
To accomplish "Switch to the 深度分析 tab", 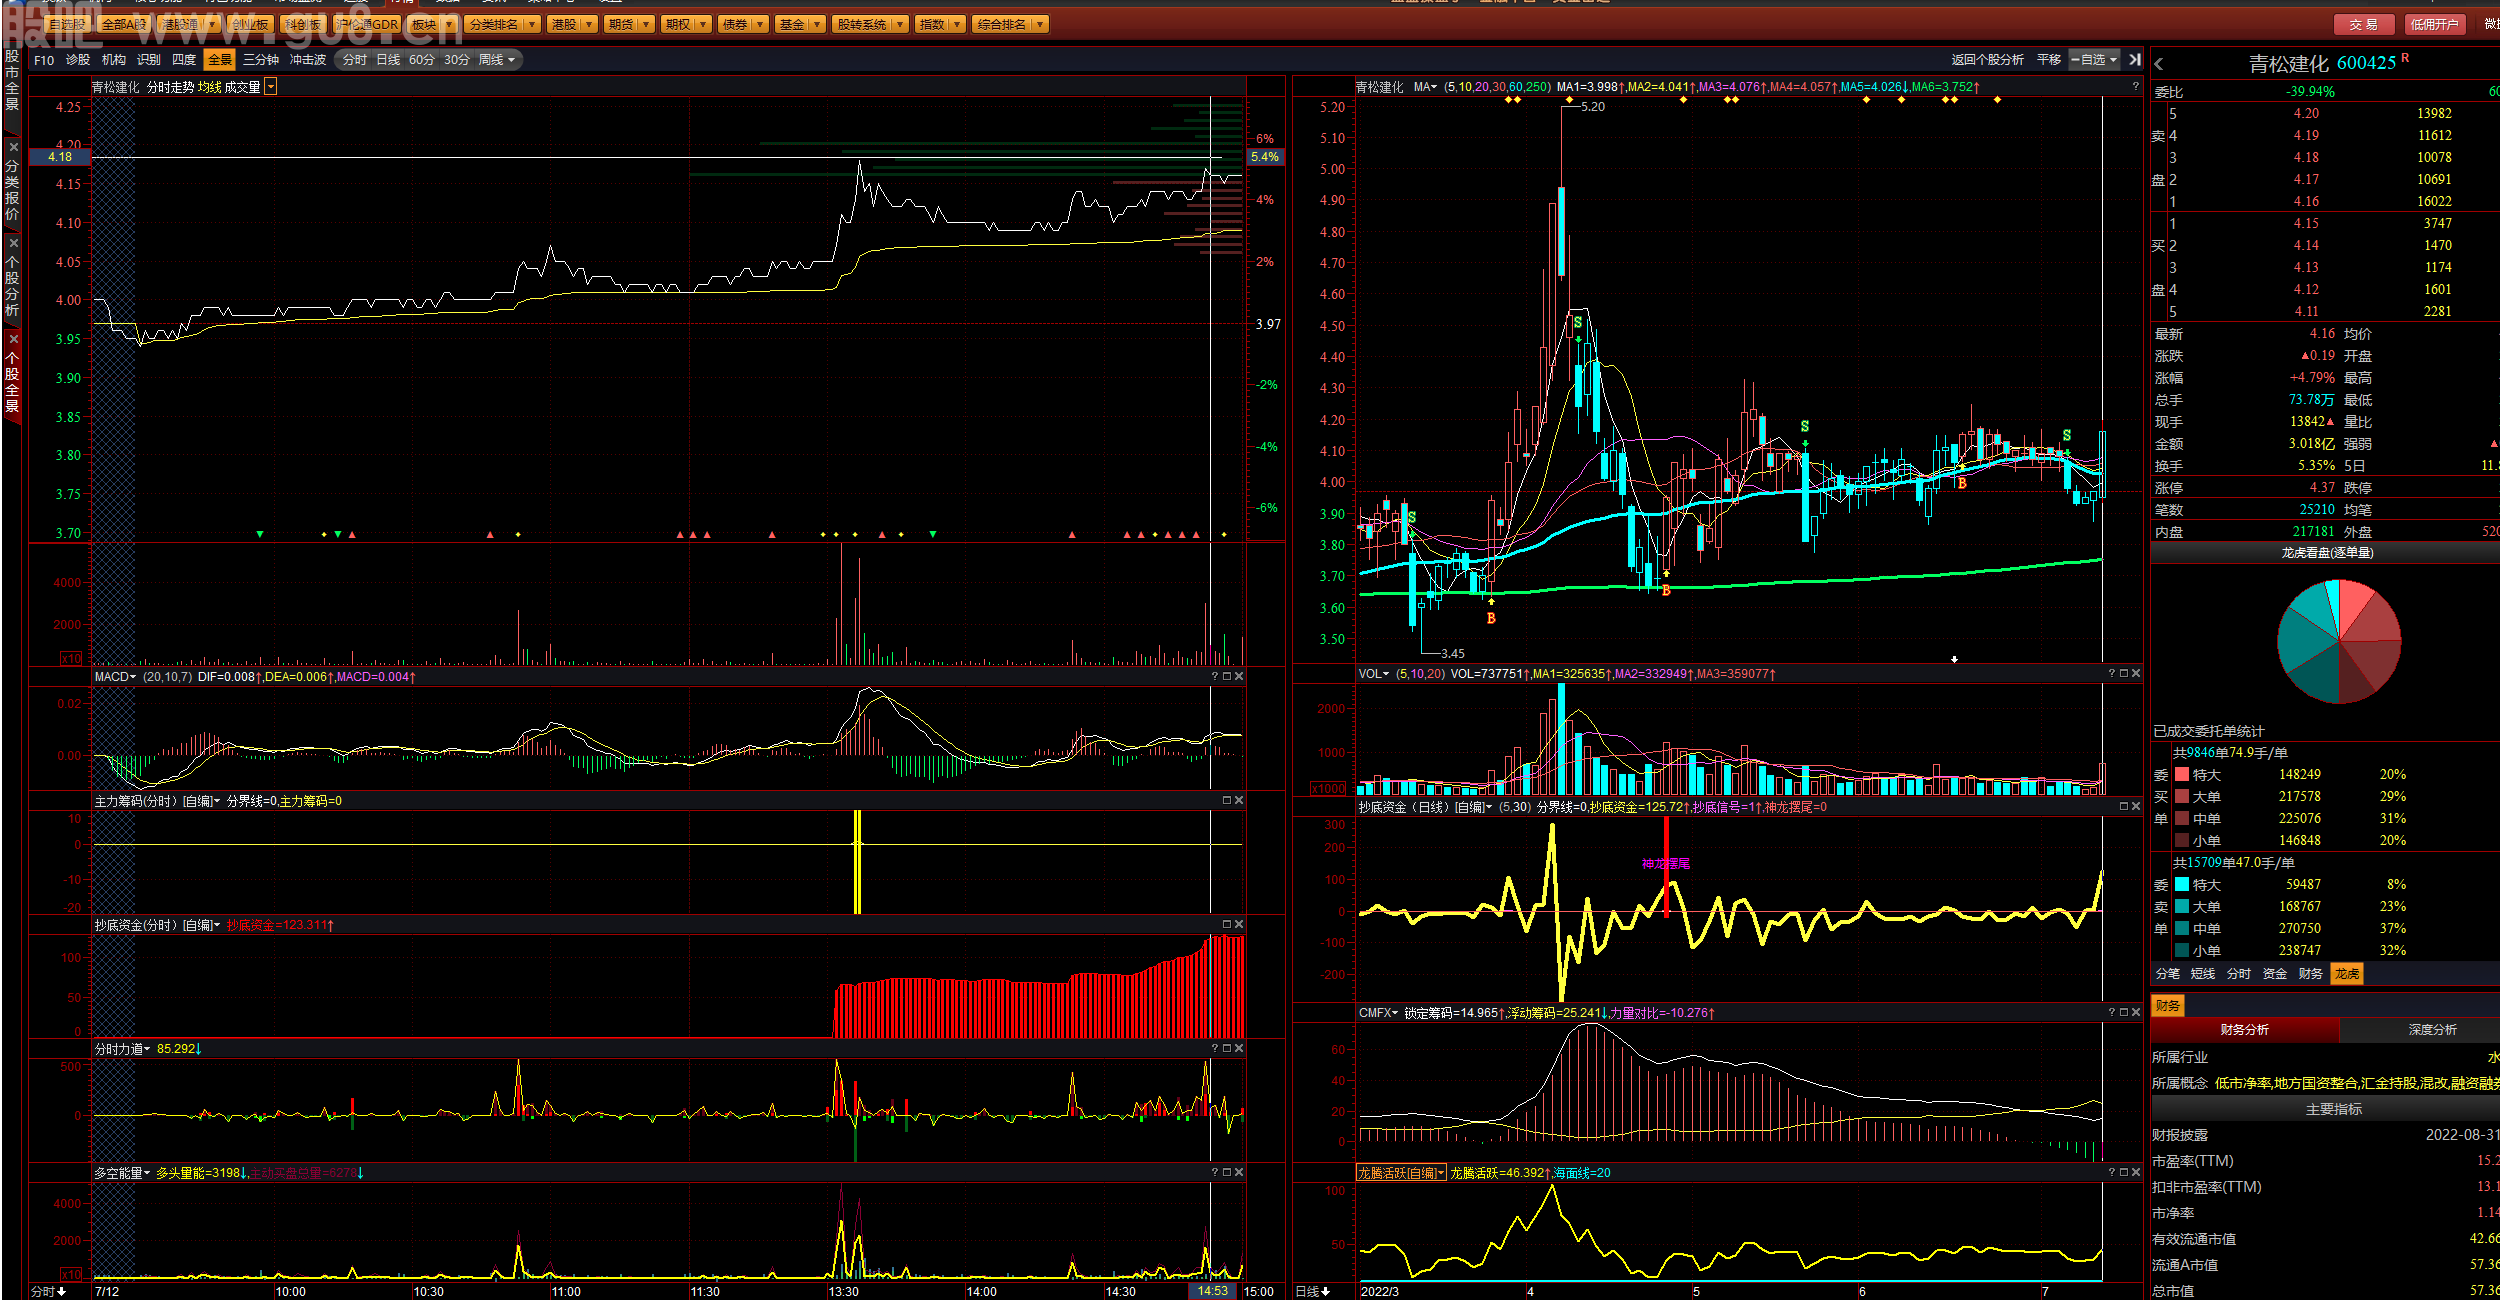I will coord(2432,1029).
